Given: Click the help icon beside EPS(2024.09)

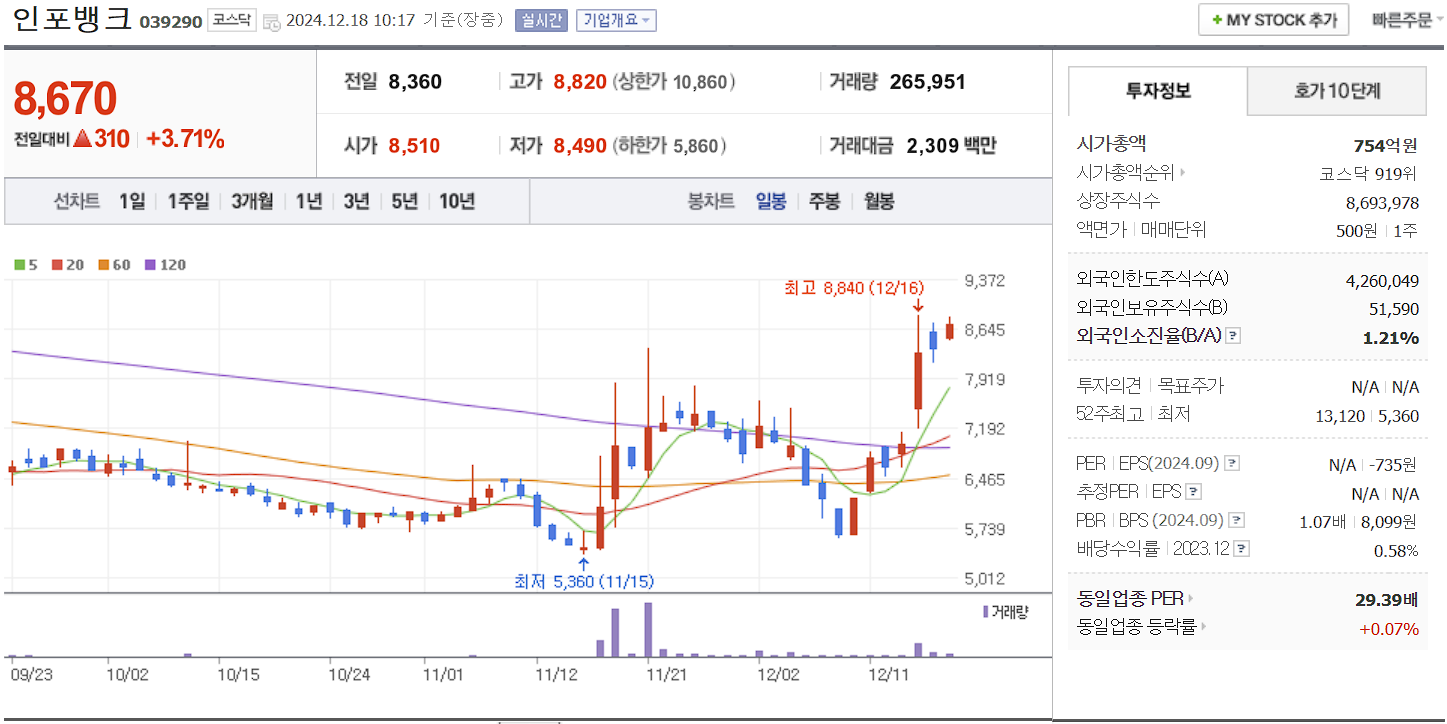Looking at the screenshot, I should pyautogui.click(x=1232, y=463).
